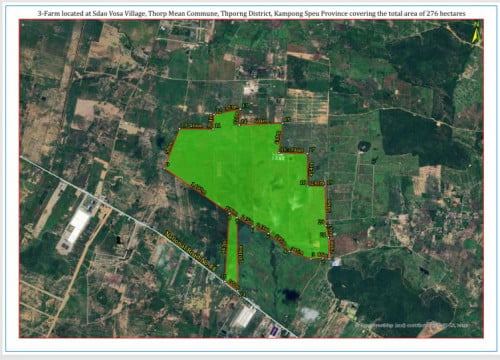Click the National Road No.4 label
This screenshot has height=360, width=500.
tap(191, 250)
